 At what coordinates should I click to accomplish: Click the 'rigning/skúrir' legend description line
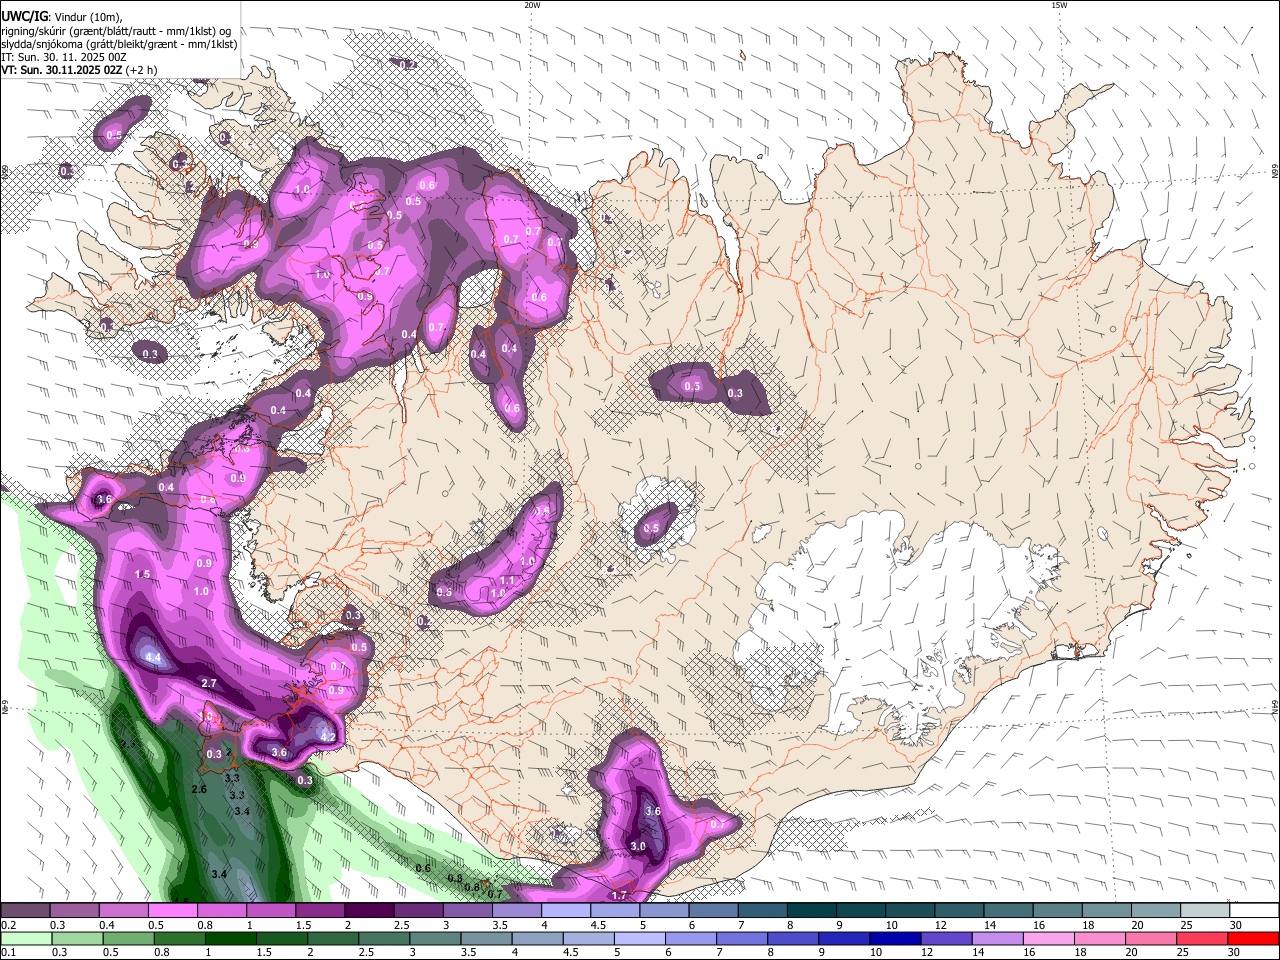tap(117, 31)
